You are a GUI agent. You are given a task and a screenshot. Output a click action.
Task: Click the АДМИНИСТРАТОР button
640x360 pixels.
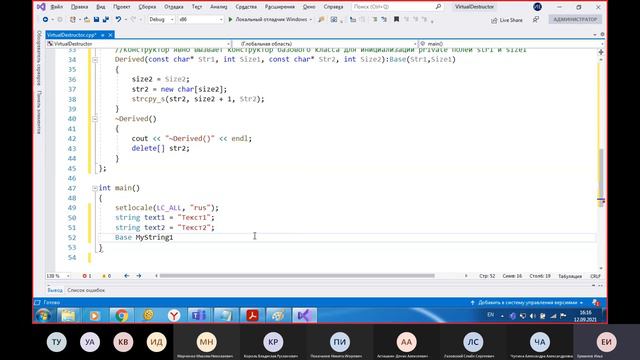(x=575, y=19)
